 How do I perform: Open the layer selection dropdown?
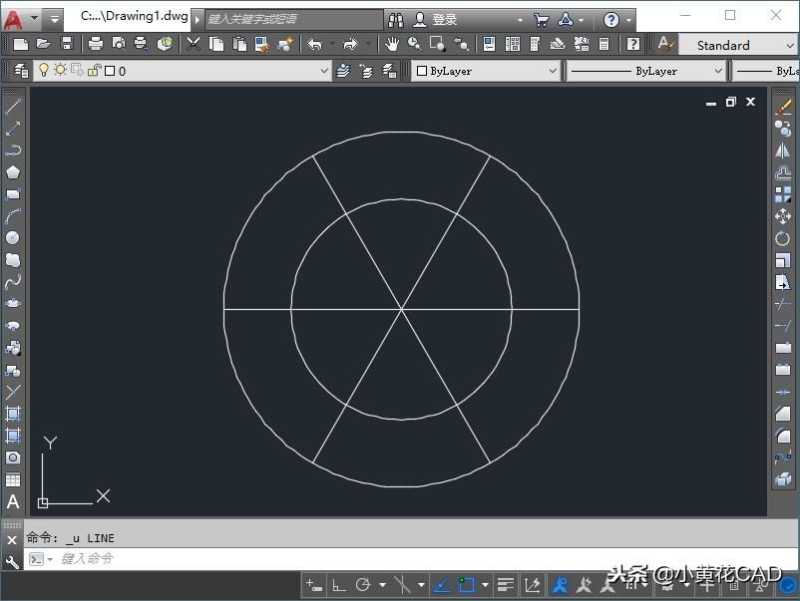point(325,70)
